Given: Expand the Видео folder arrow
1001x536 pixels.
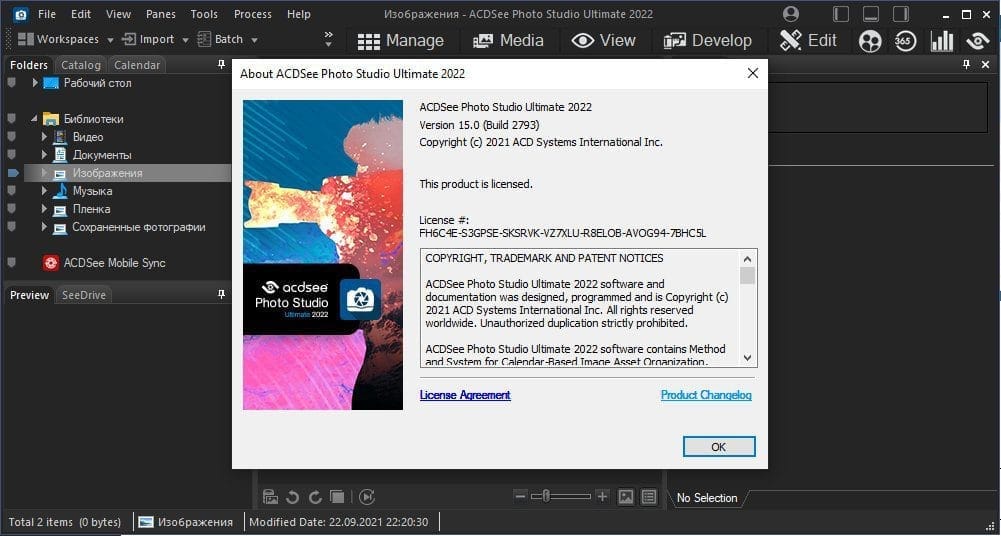Looking at the screenshot, I should 45,137.
